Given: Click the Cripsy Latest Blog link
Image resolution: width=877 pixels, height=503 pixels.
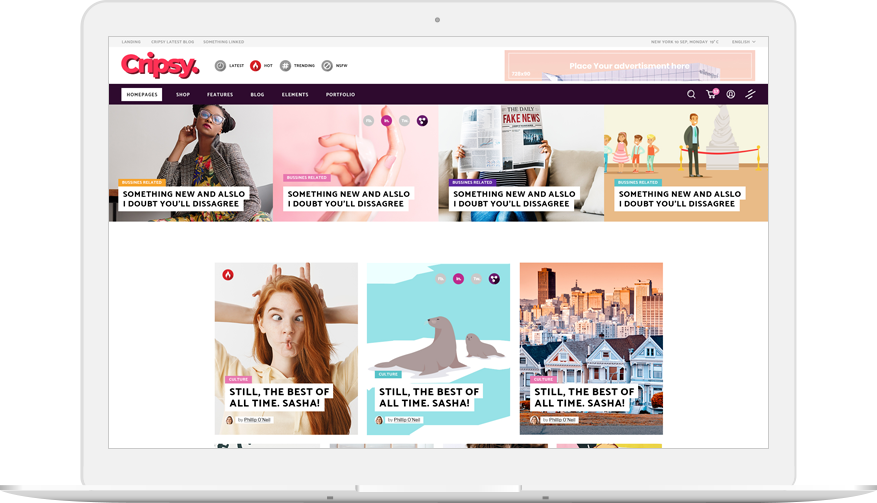Looking at the screenshot, I should (x=173, y=42).
